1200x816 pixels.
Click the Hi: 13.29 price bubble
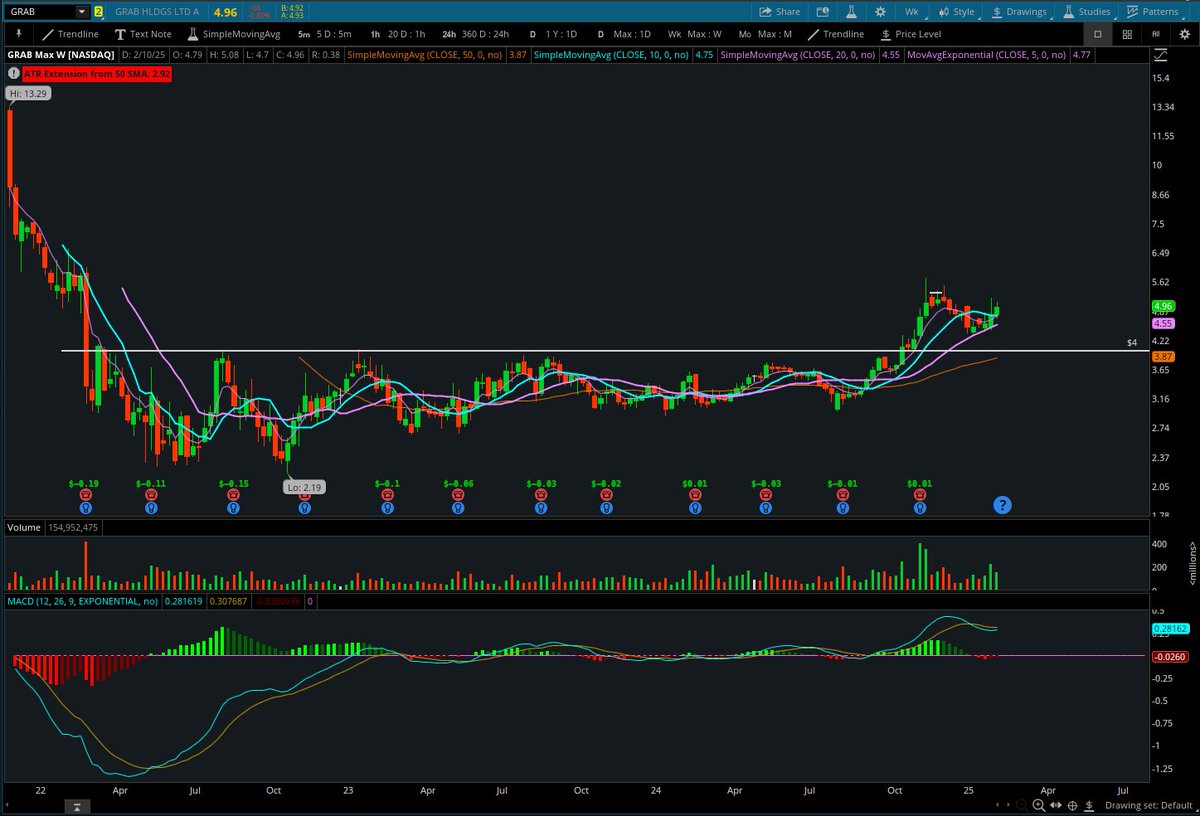coord(26,93)
